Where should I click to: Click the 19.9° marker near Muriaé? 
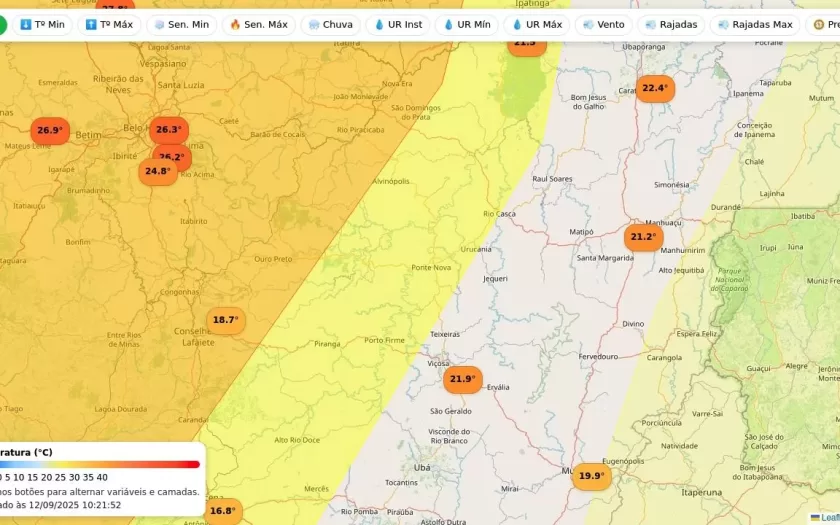coord(591,475)
